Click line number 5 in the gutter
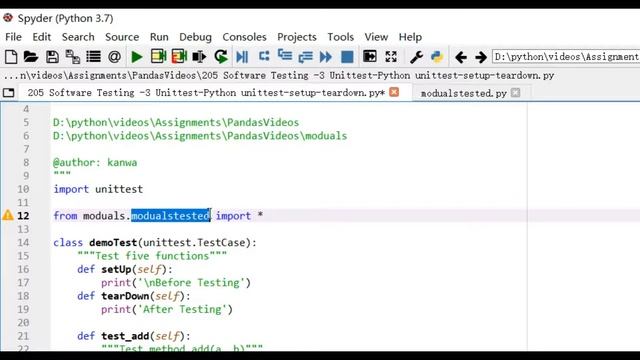Viewport: 640px width, 360px height. (x=26, y=122)
